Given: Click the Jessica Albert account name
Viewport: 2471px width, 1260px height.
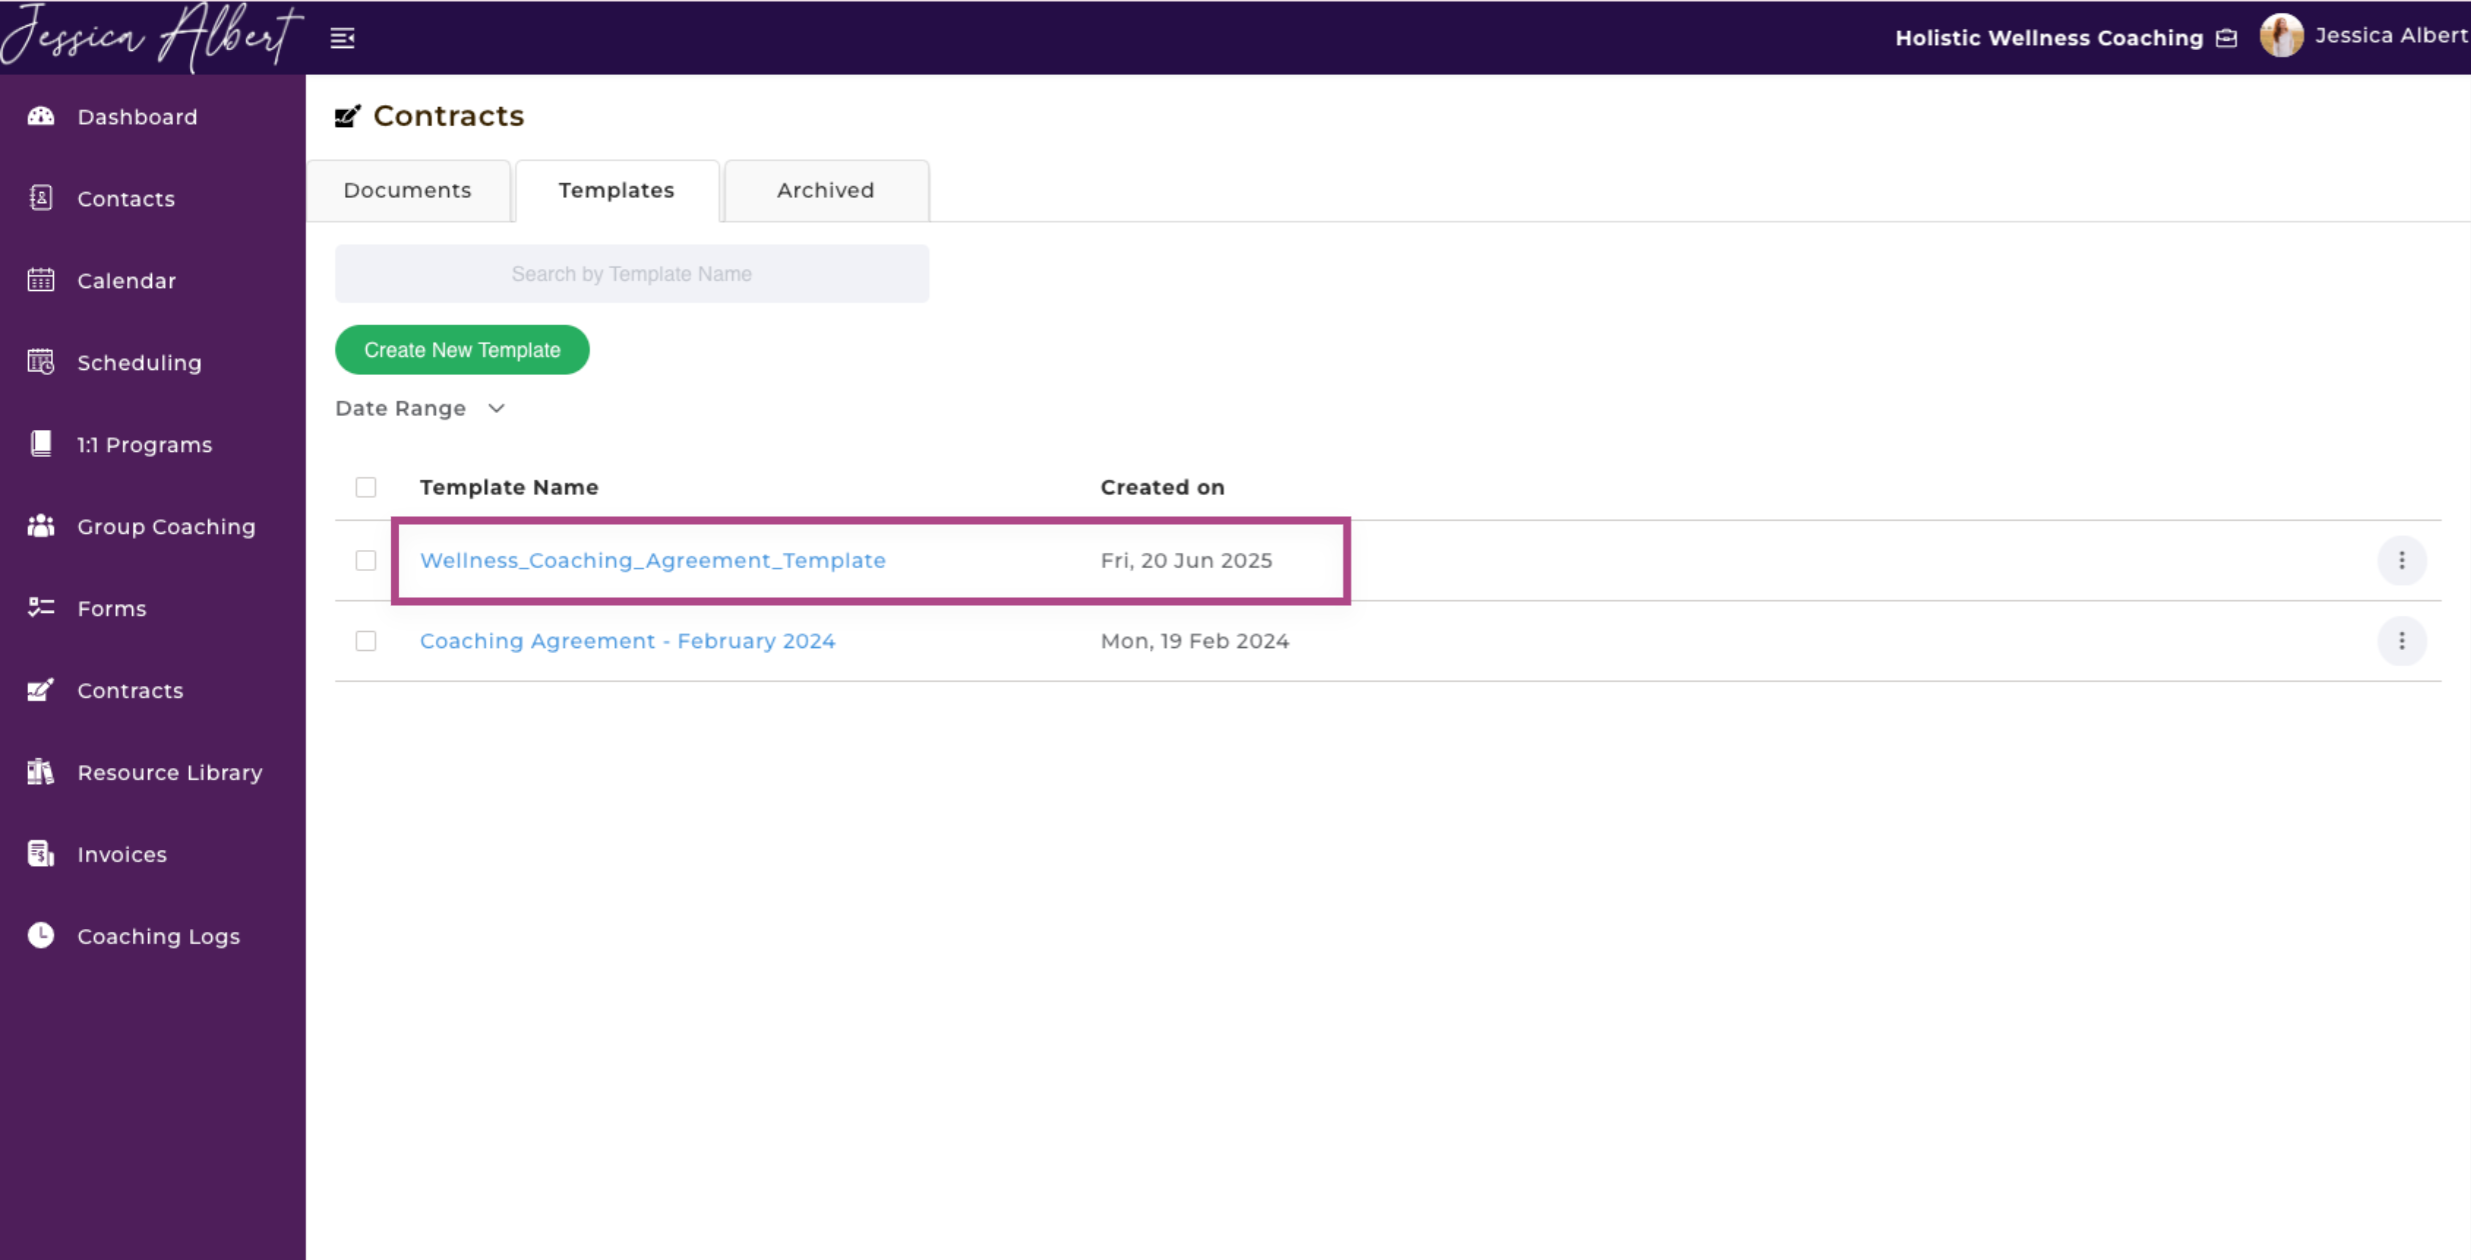Looking at the screenshot, I should pos(2391,36).
